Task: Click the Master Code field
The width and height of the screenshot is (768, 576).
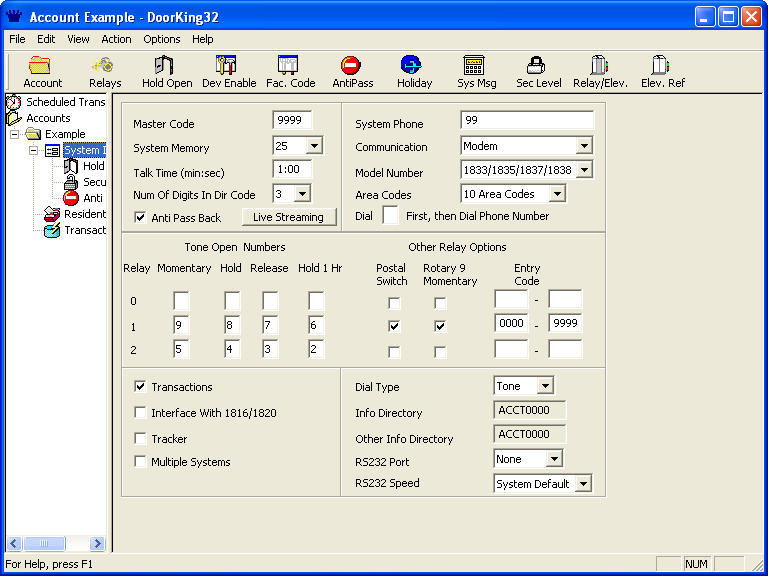Action: click(292, 120)
